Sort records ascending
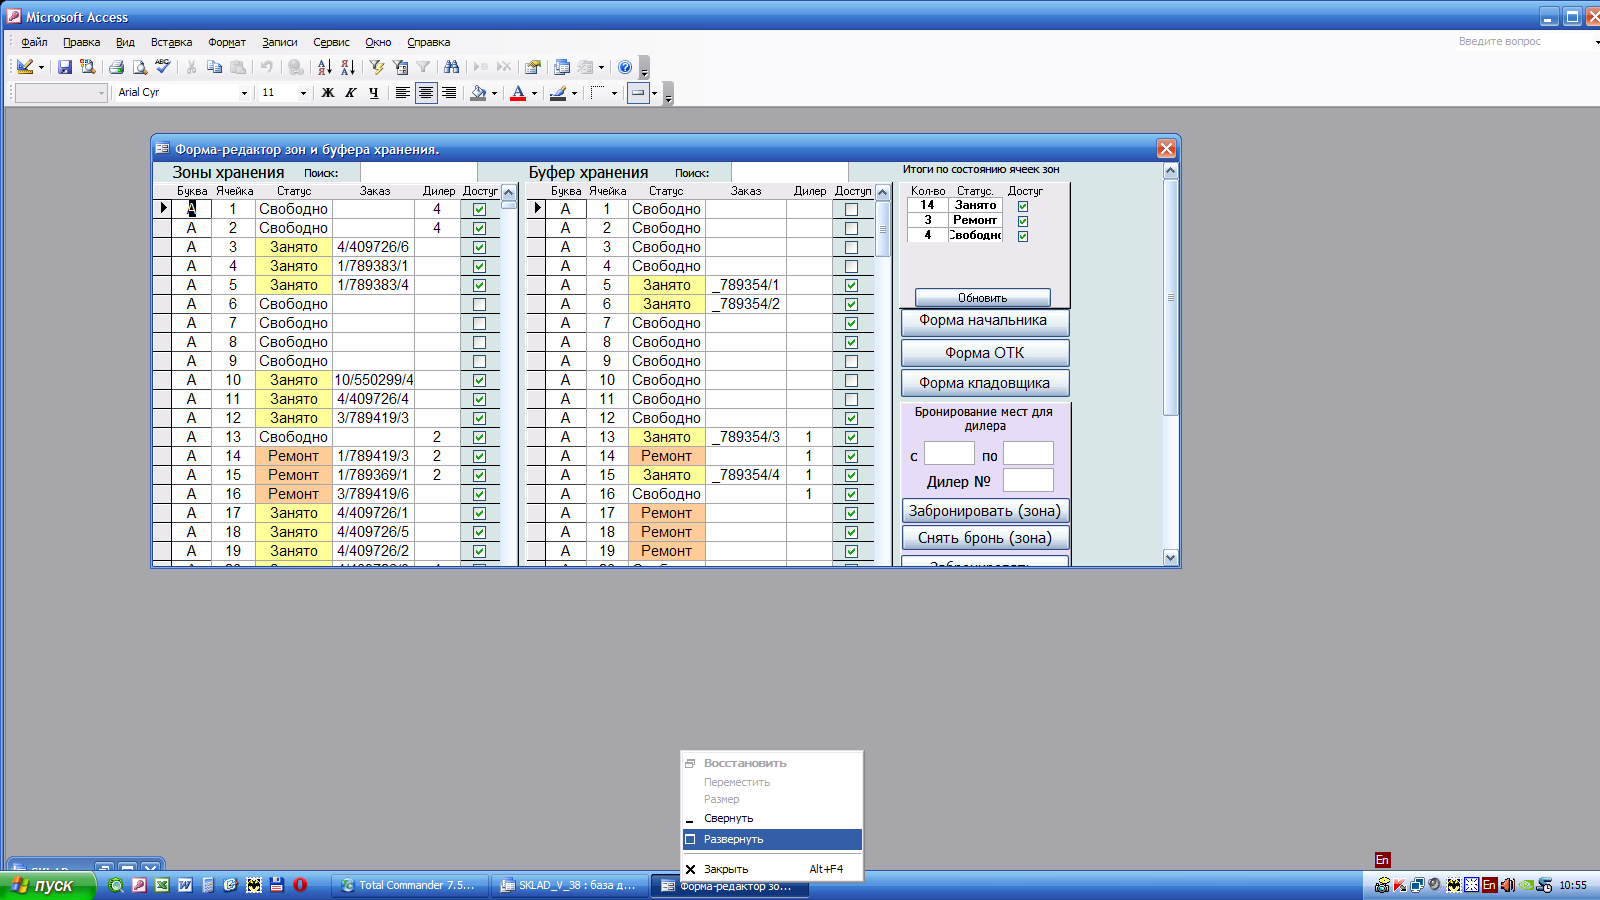Image resolution: width=1600 pixels, height=900 pixels. pyautogui.click(x=324, y=67)
